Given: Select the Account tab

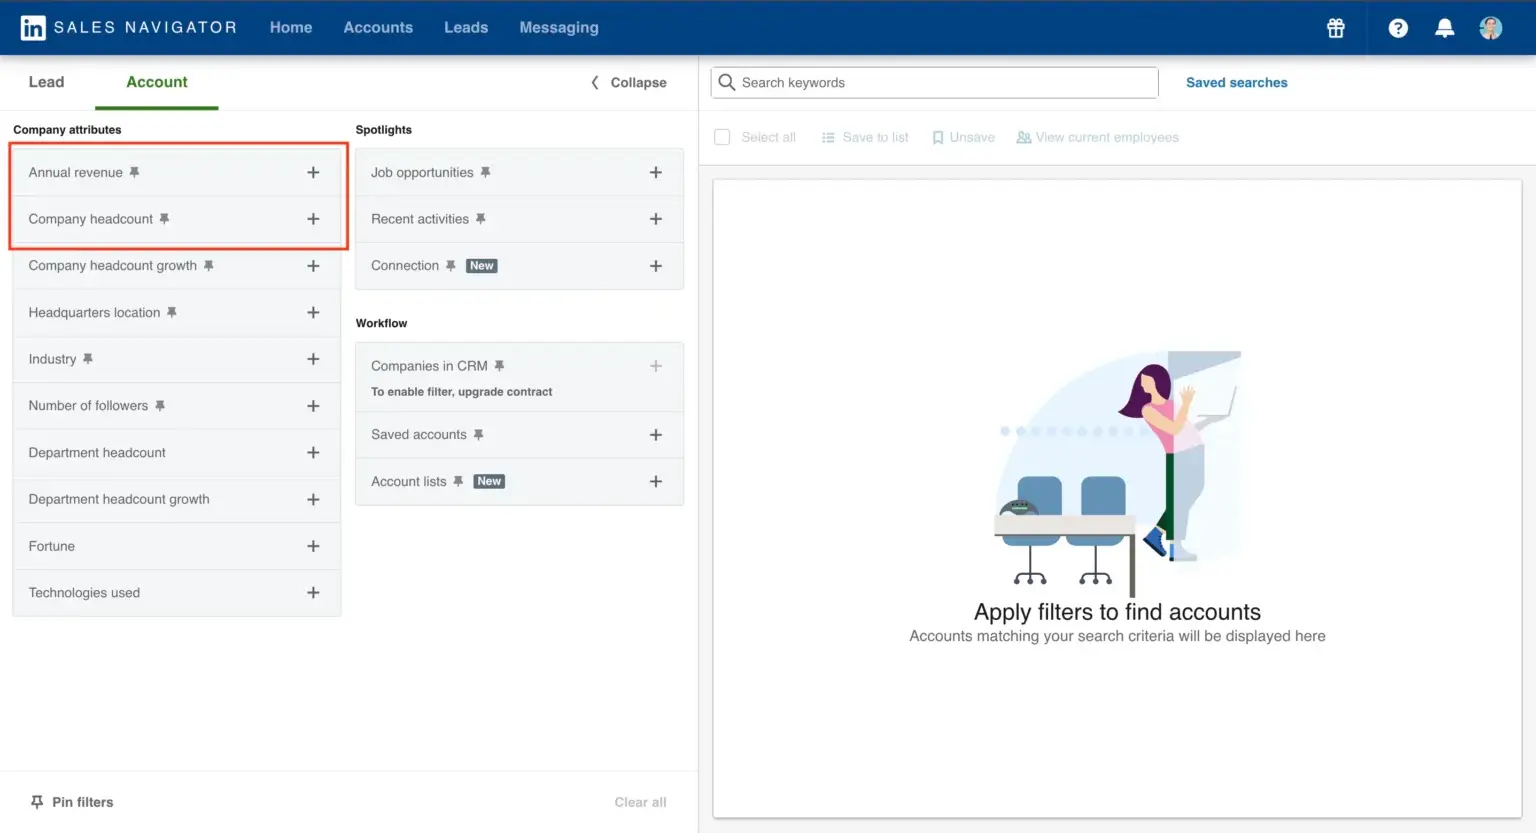Looking at the screenshot, I should click(157, 82).
